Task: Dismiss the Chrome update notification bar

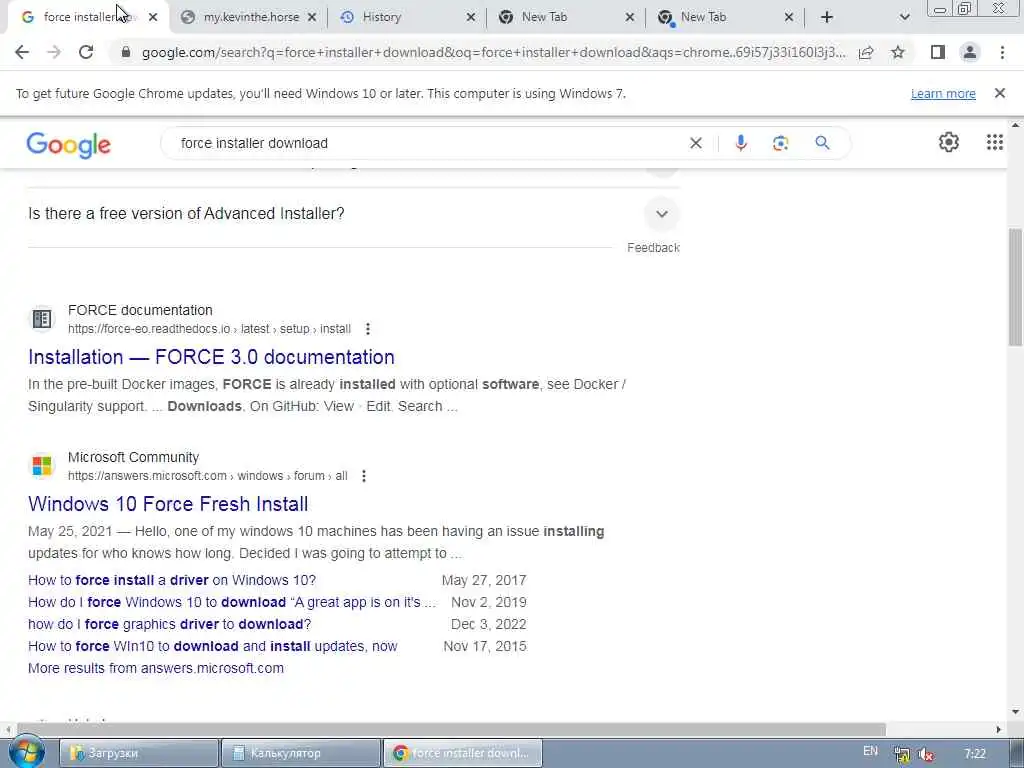Action: click(1000, 93)
